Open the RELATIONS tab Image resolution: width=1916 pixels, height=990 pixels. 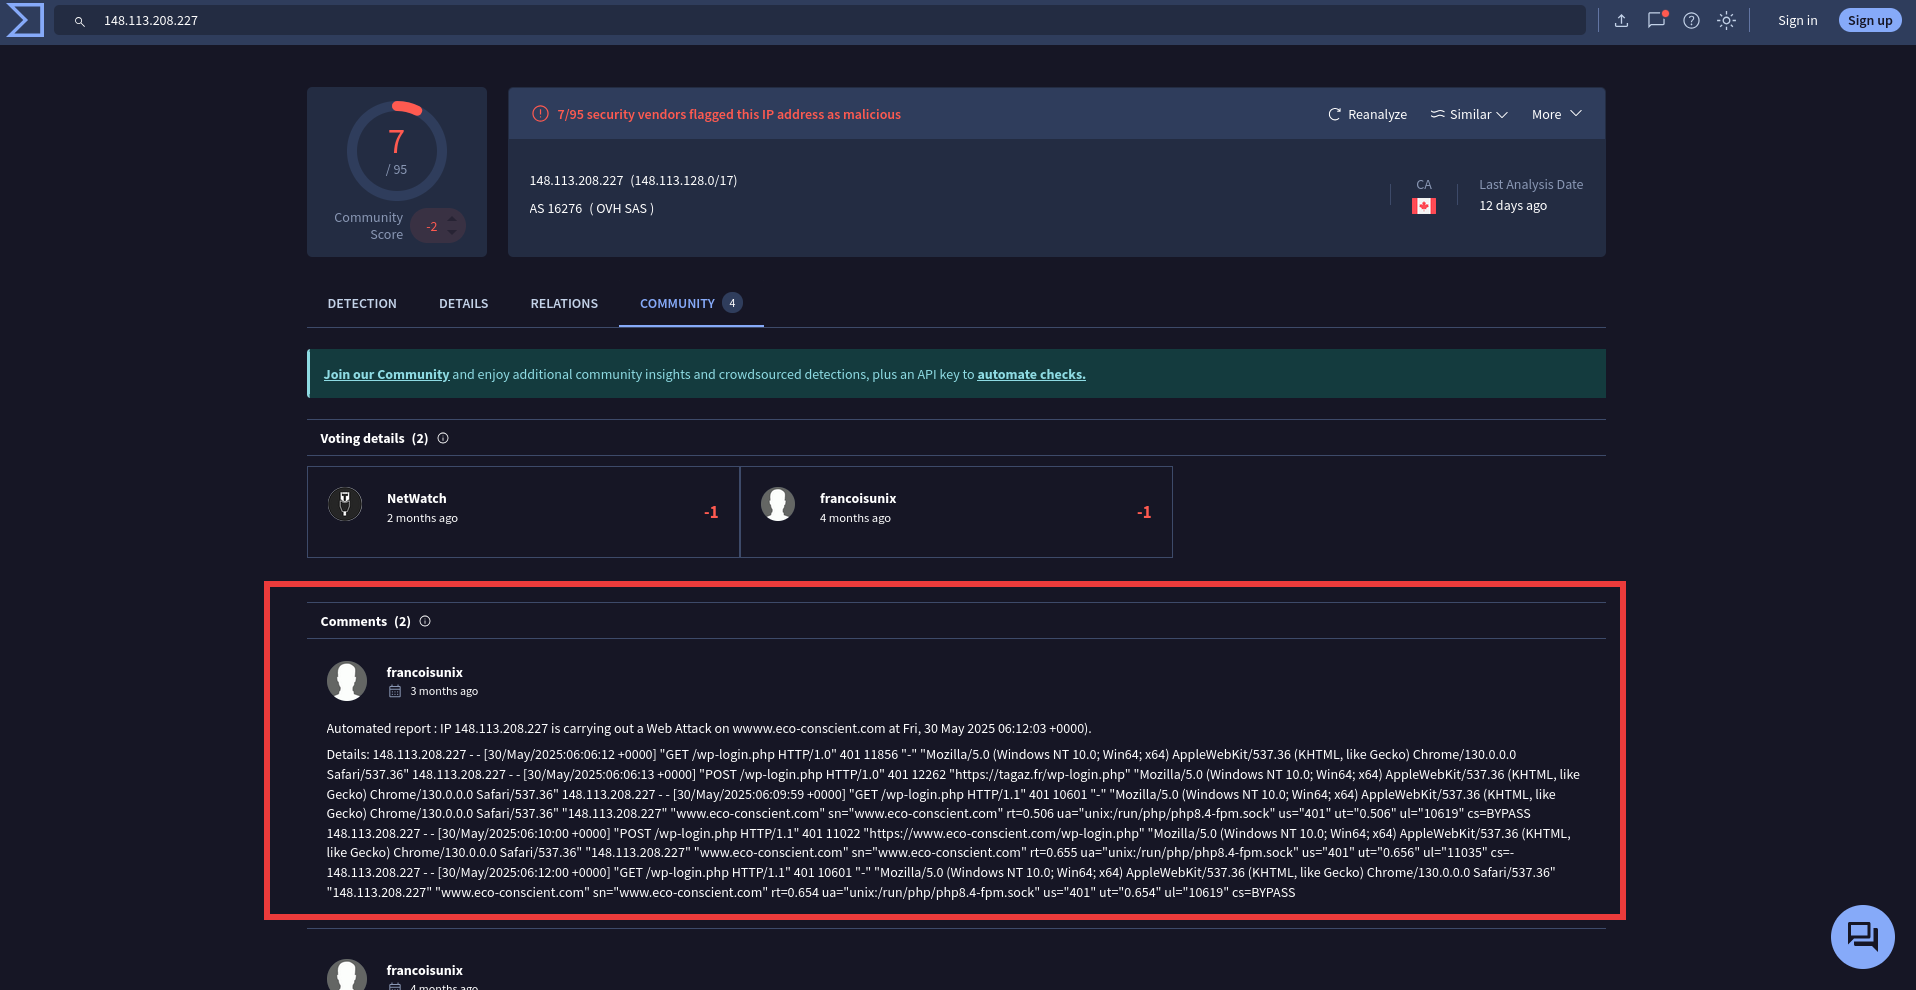(x=563, y=303)
